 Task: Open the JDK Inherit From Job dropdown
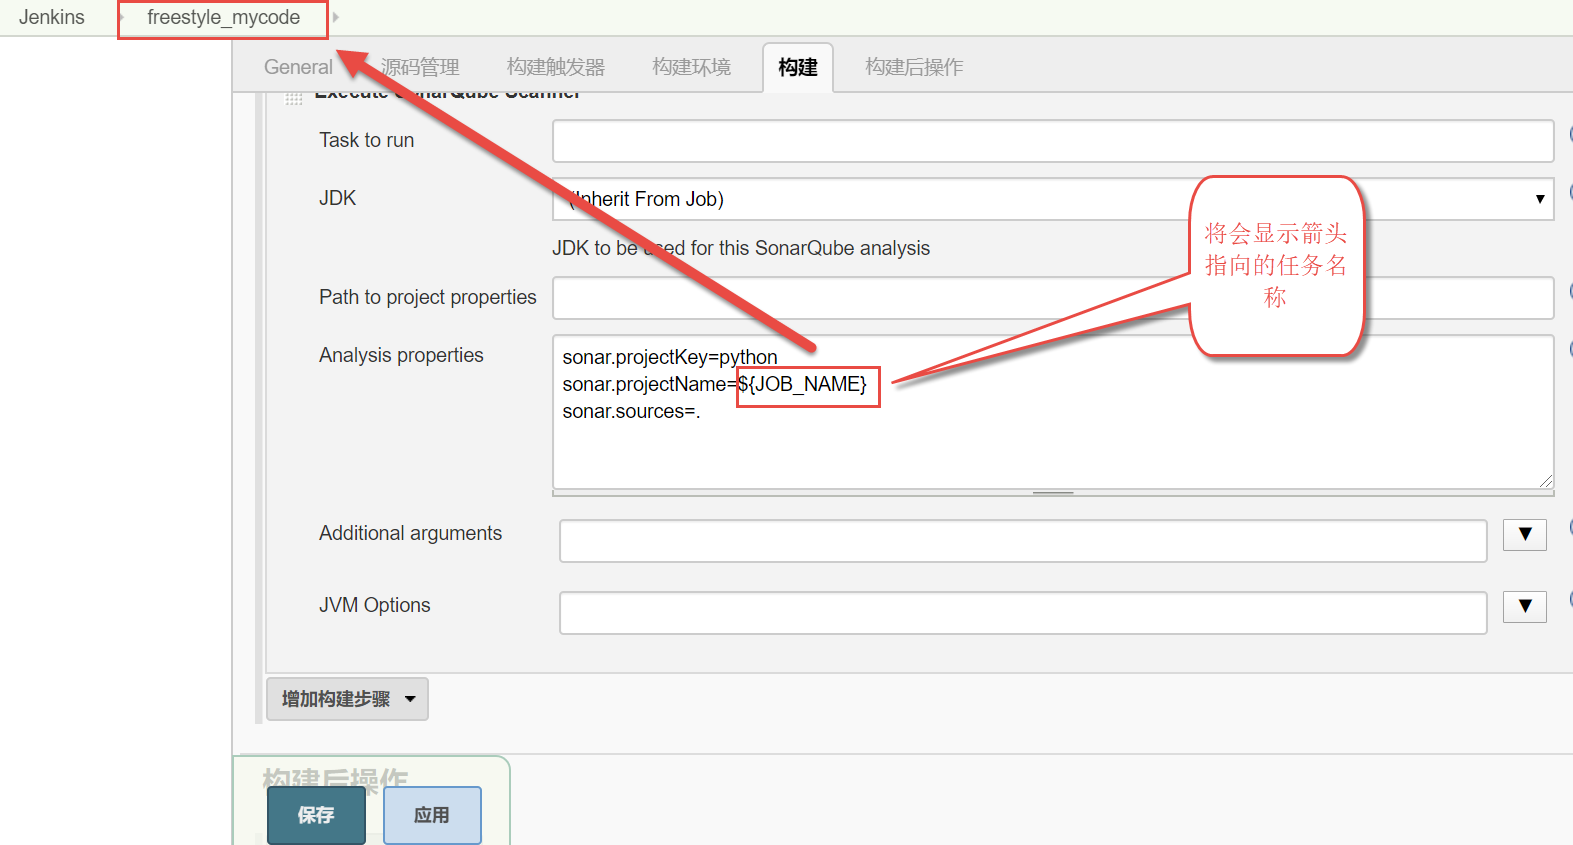1052,199
